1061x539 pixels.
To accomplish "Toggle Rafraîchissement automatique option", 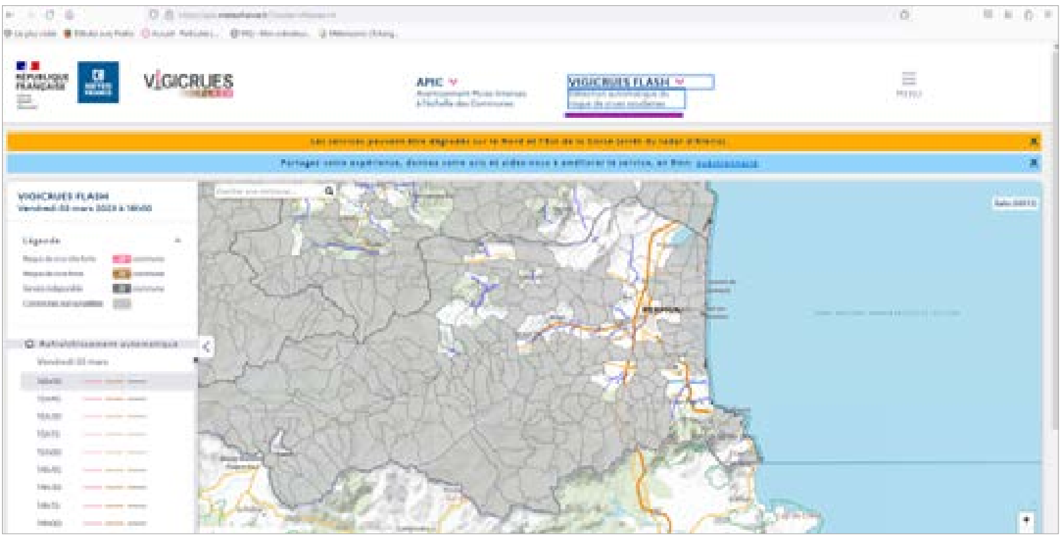I will click(x=30, y=344).
